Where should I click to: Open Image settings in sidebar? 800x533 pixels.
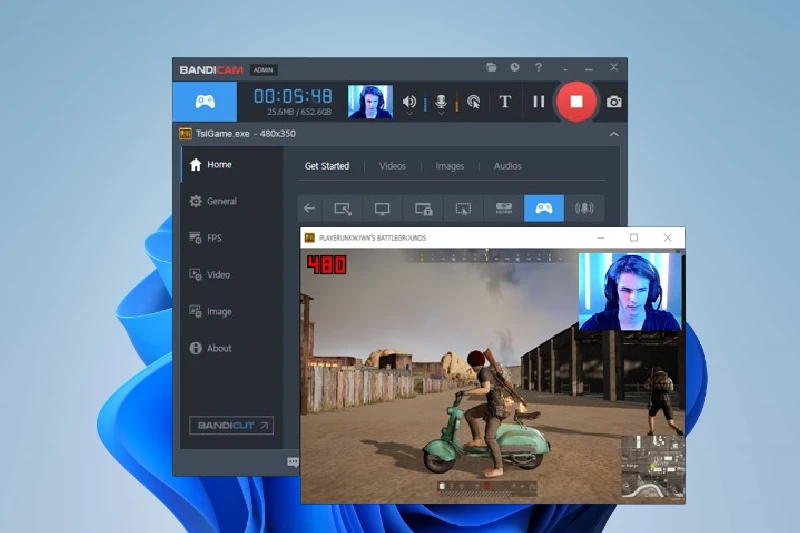(232, 311)
